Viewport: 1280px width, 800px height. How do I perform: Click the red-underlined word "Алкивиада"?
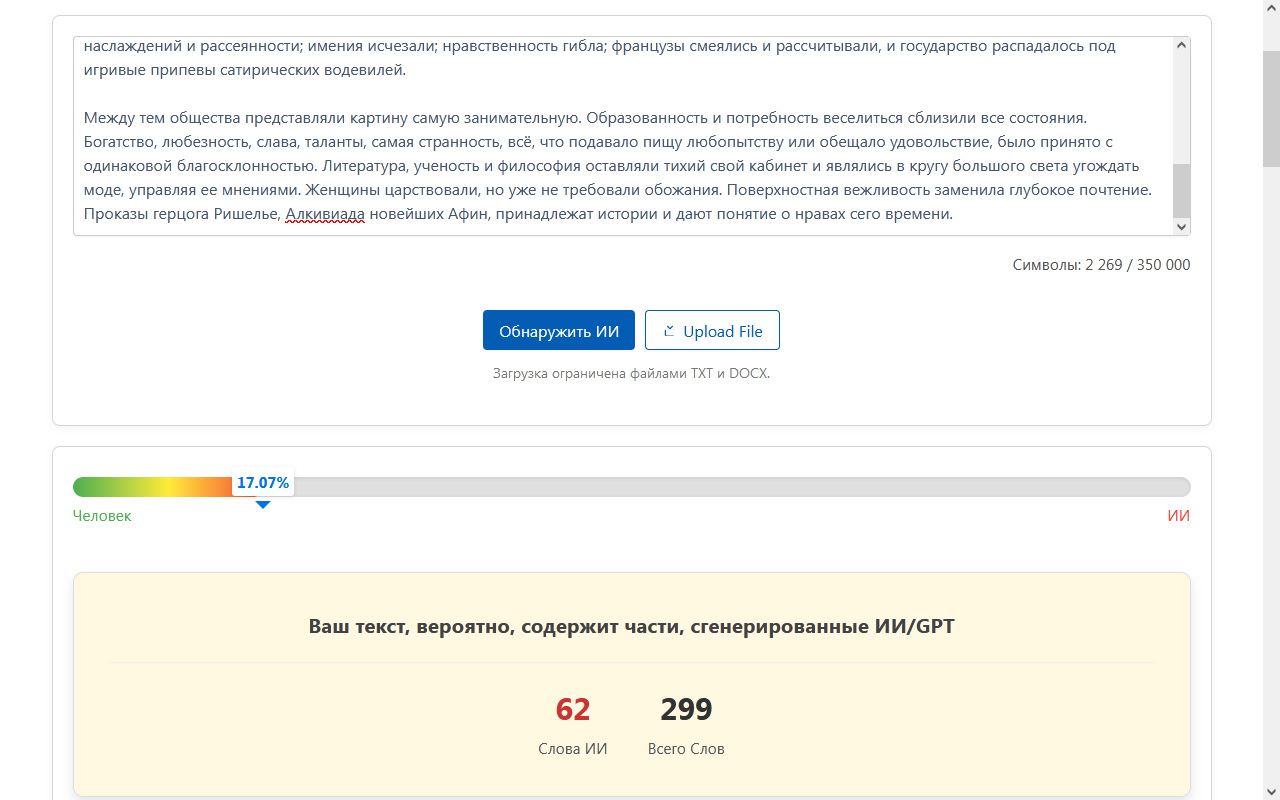(325, 214)
